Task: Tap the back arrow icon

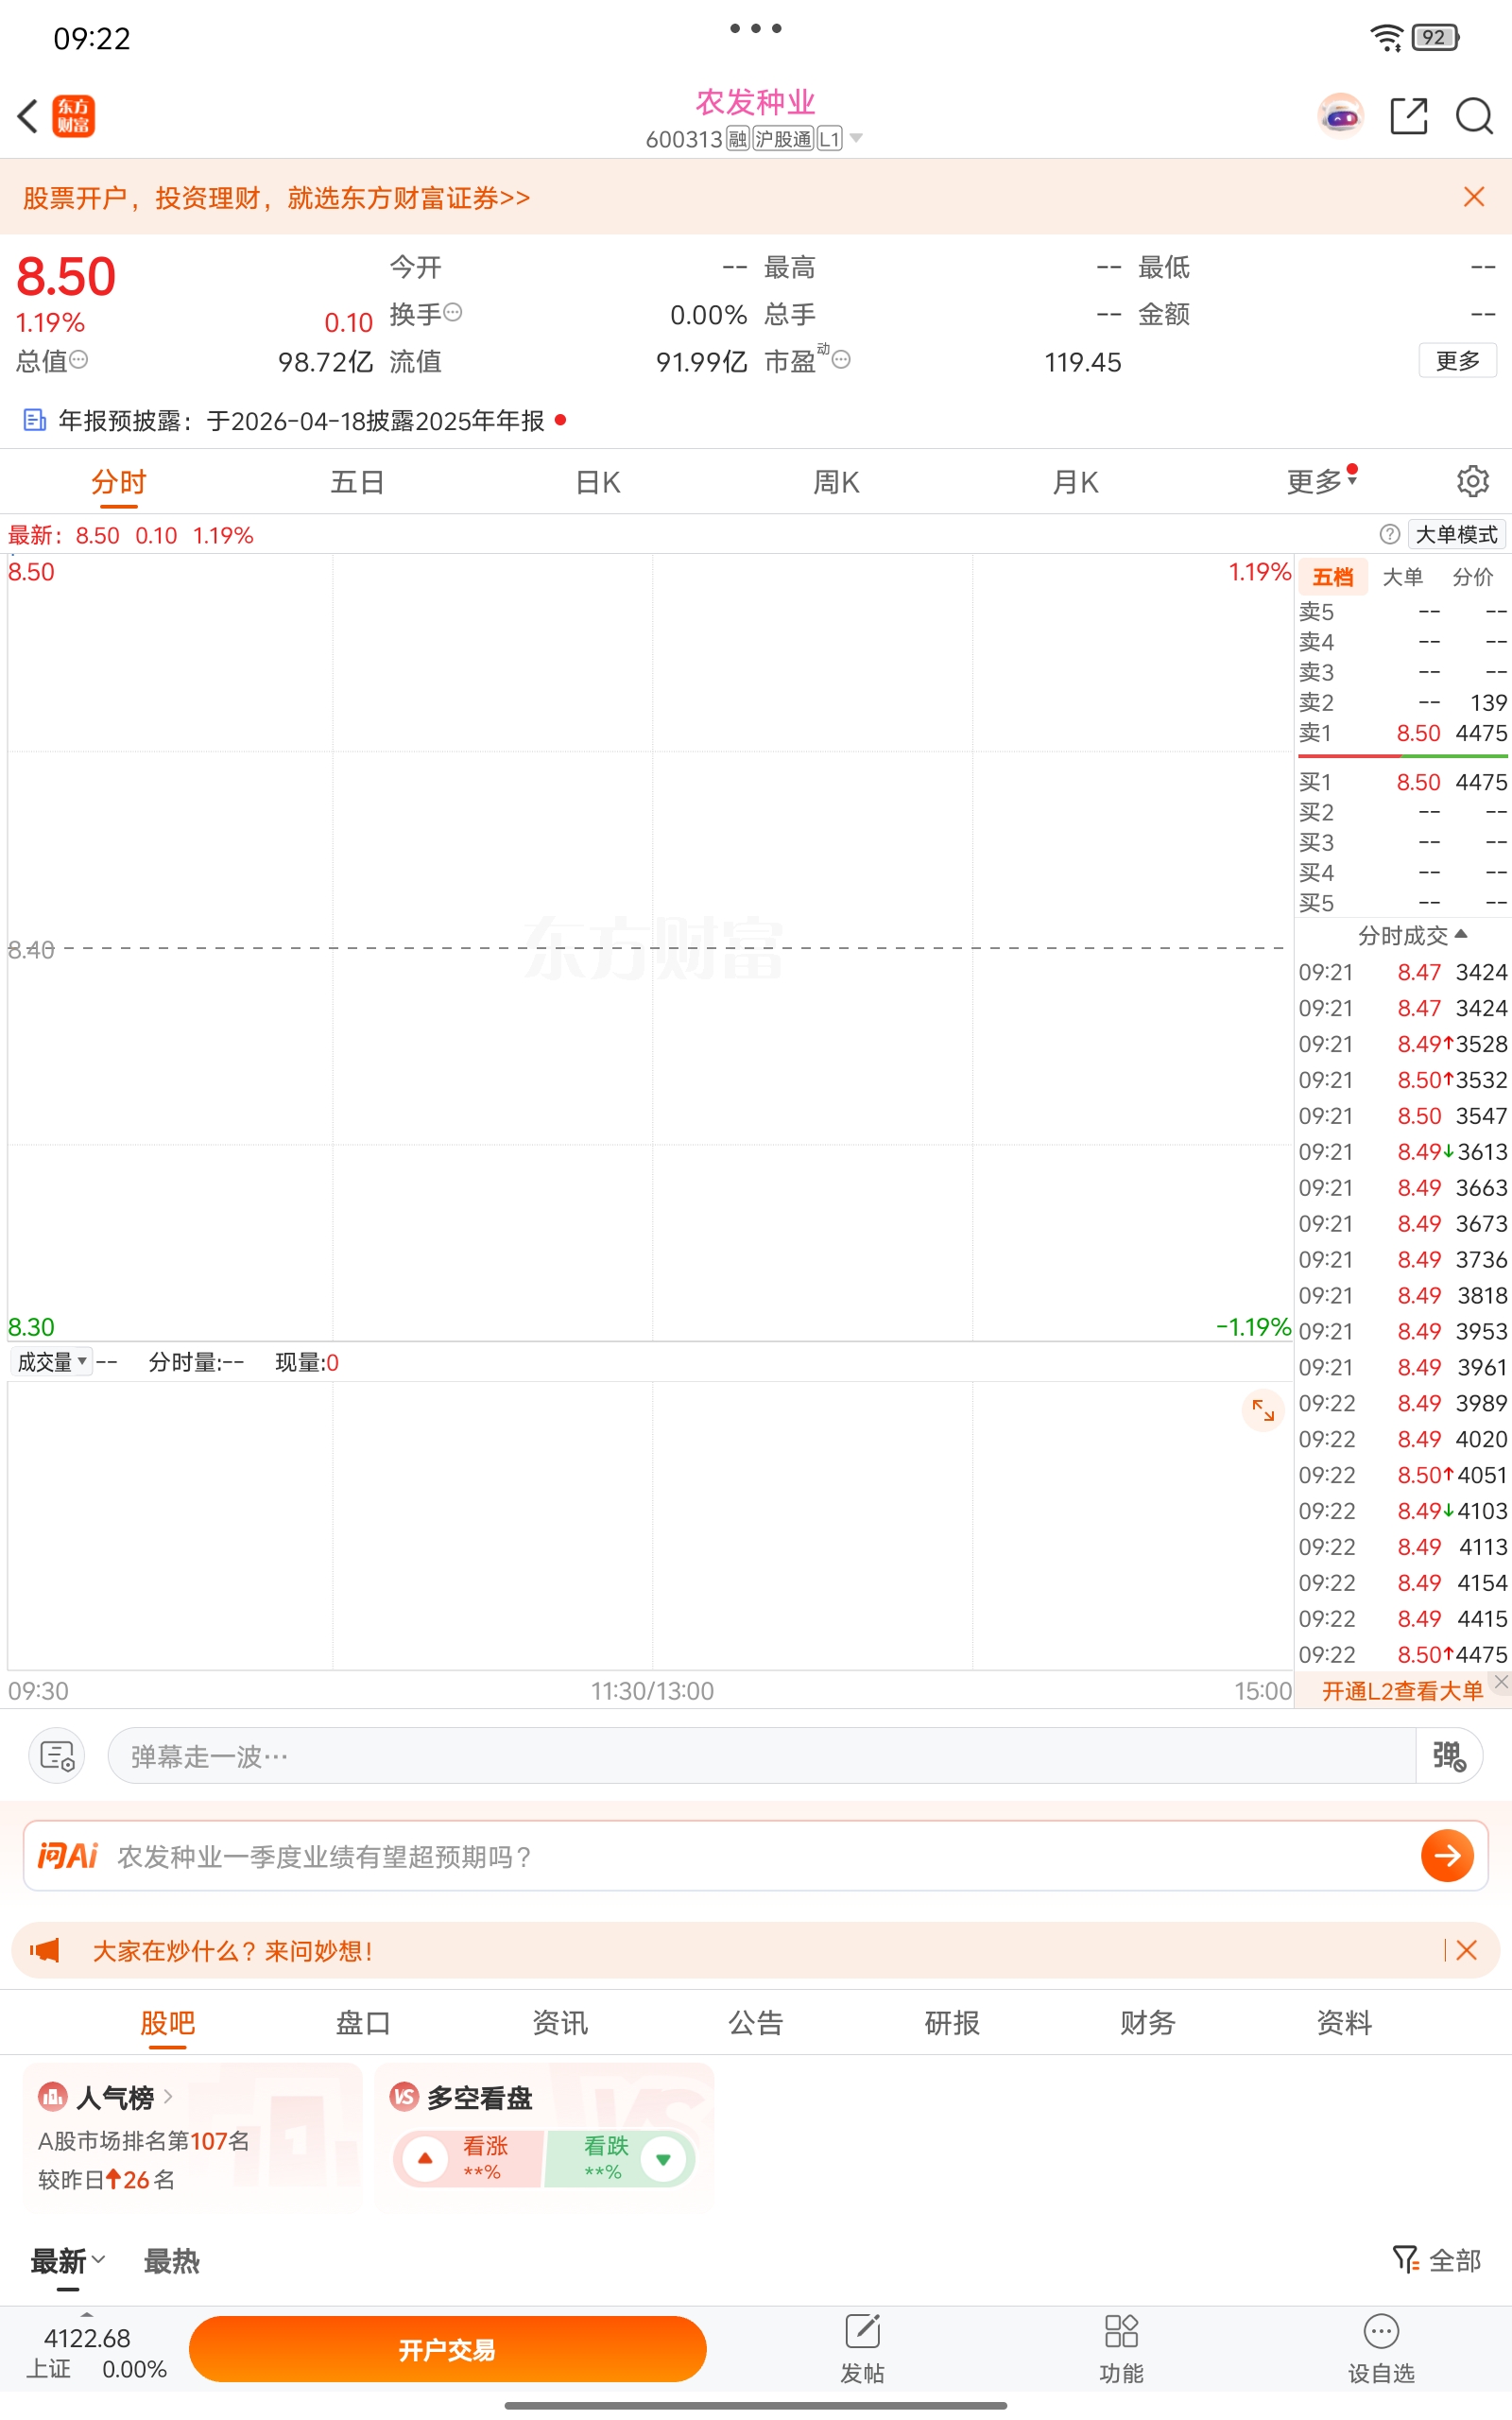Action: [x=28, y=116]
